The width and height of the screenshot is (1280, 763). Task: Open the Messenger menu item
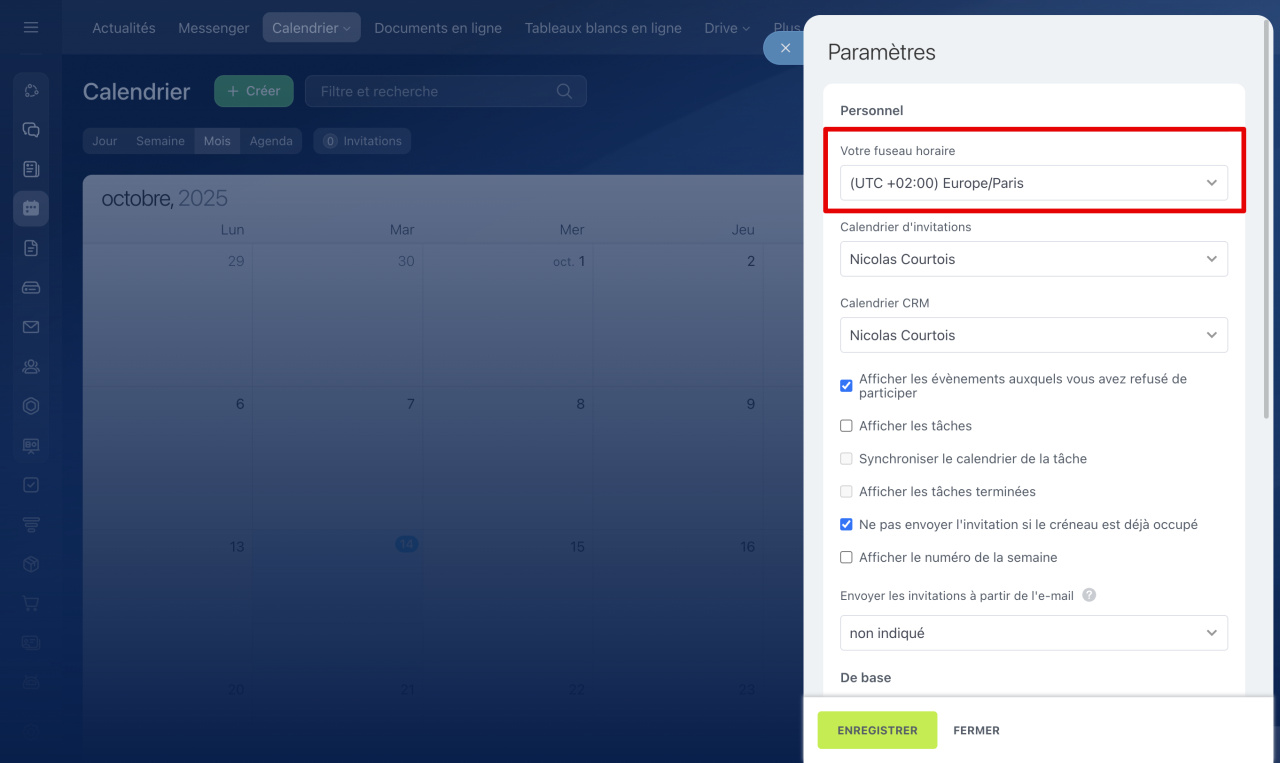(x=213, y=28)
